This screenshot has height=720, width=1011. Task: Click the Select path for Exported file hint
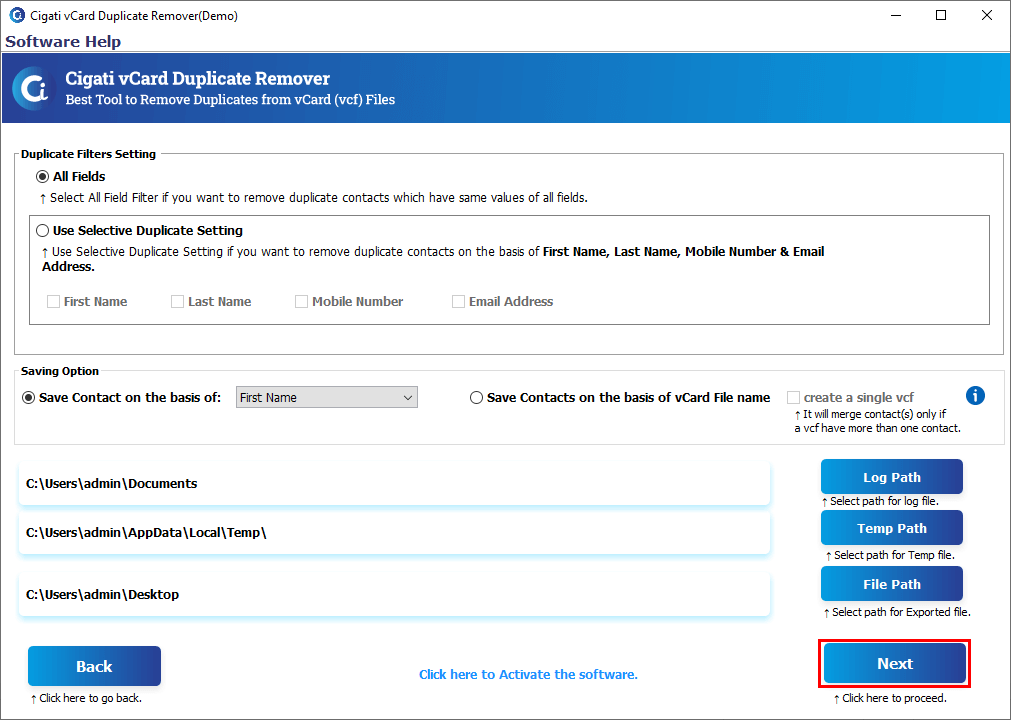click(897, 612)
